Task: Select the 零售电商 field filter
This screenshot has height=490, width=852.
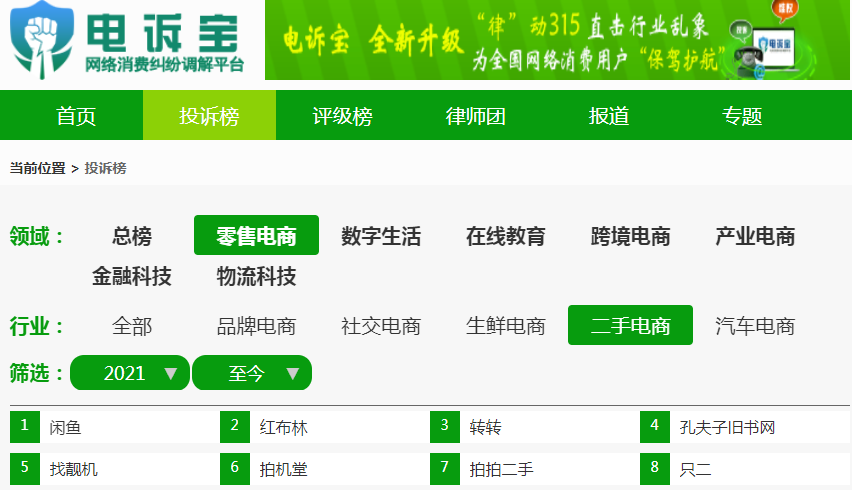Action: tap(256, 235)
